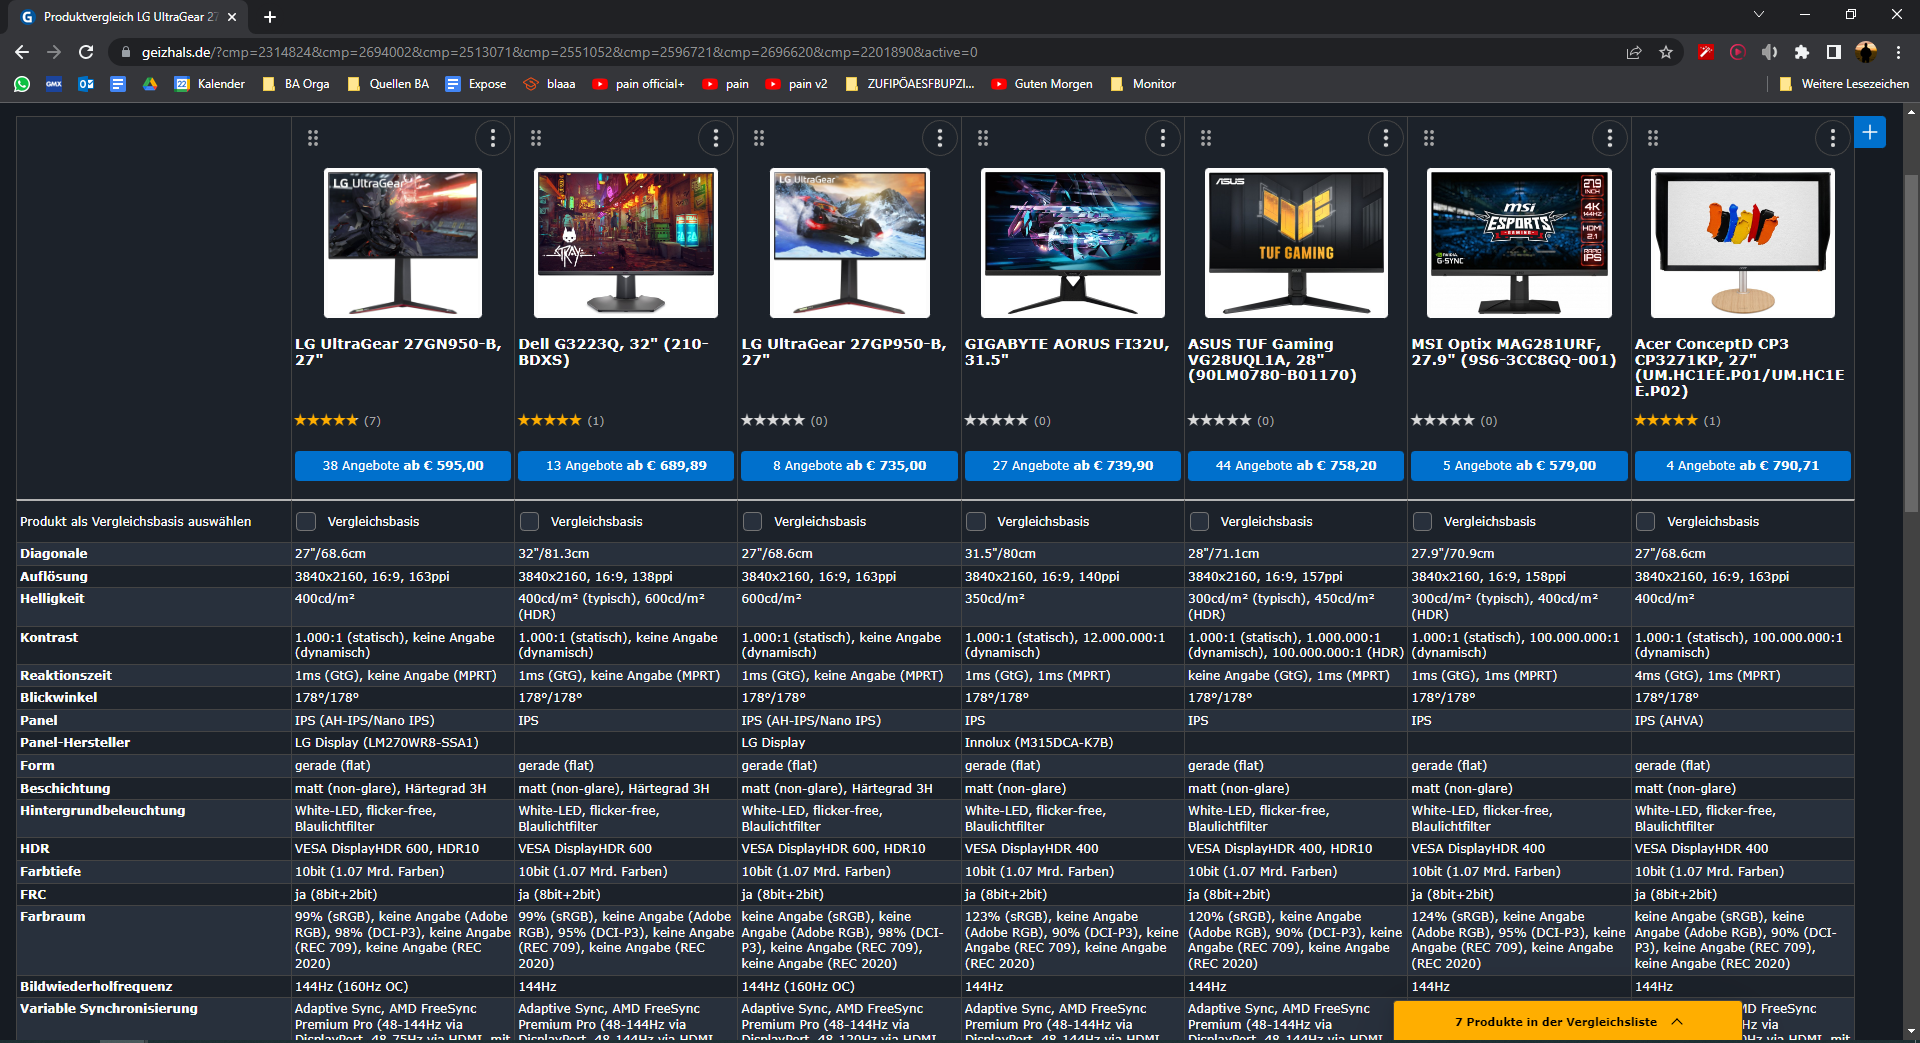Click the Acer ConceptD CP3 monitor thumbnail
This screenshot has width=1920, height=1043.
[1743, 243]
